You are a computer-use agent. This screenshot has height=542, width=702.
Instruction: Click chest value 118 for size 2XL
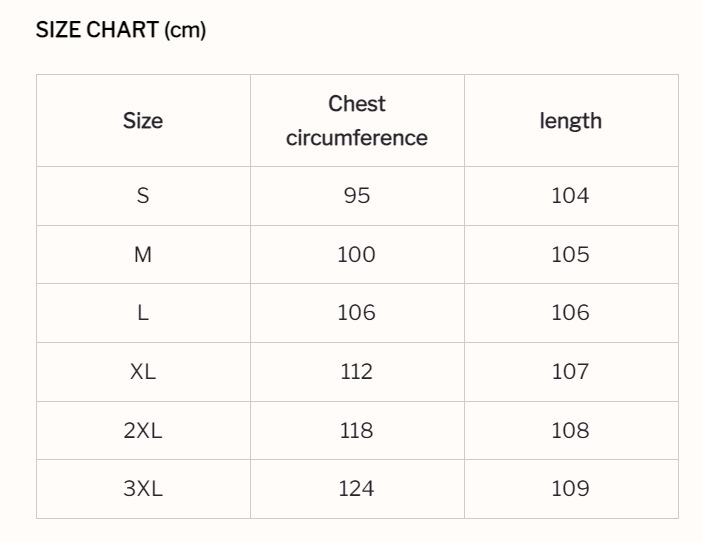click(x=357, y=430)
